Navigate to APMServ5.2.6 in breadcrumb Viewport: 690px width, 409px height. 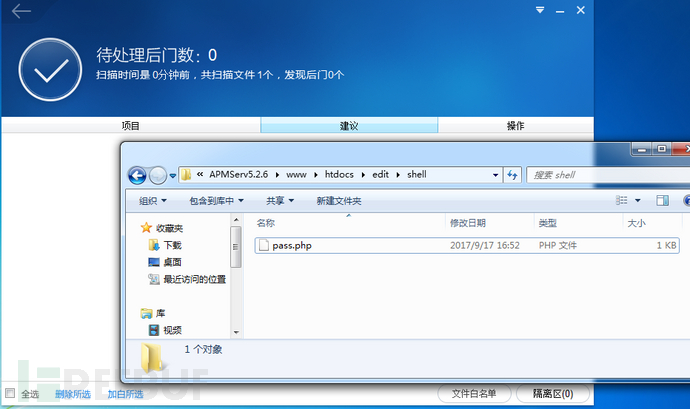(x=239, y=175)
